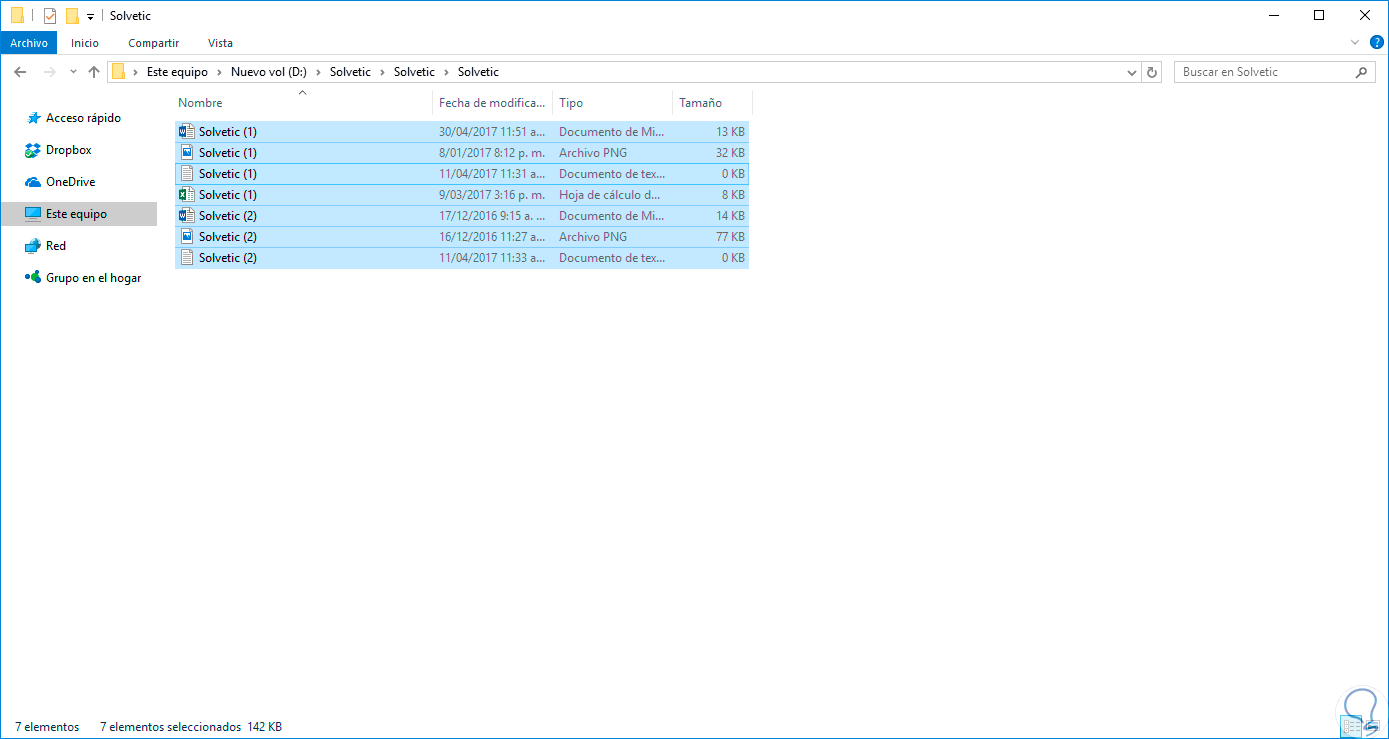
Task: Click PNG icon of 32 KB Solvetic (1)
Action: [x=186, y=153]
